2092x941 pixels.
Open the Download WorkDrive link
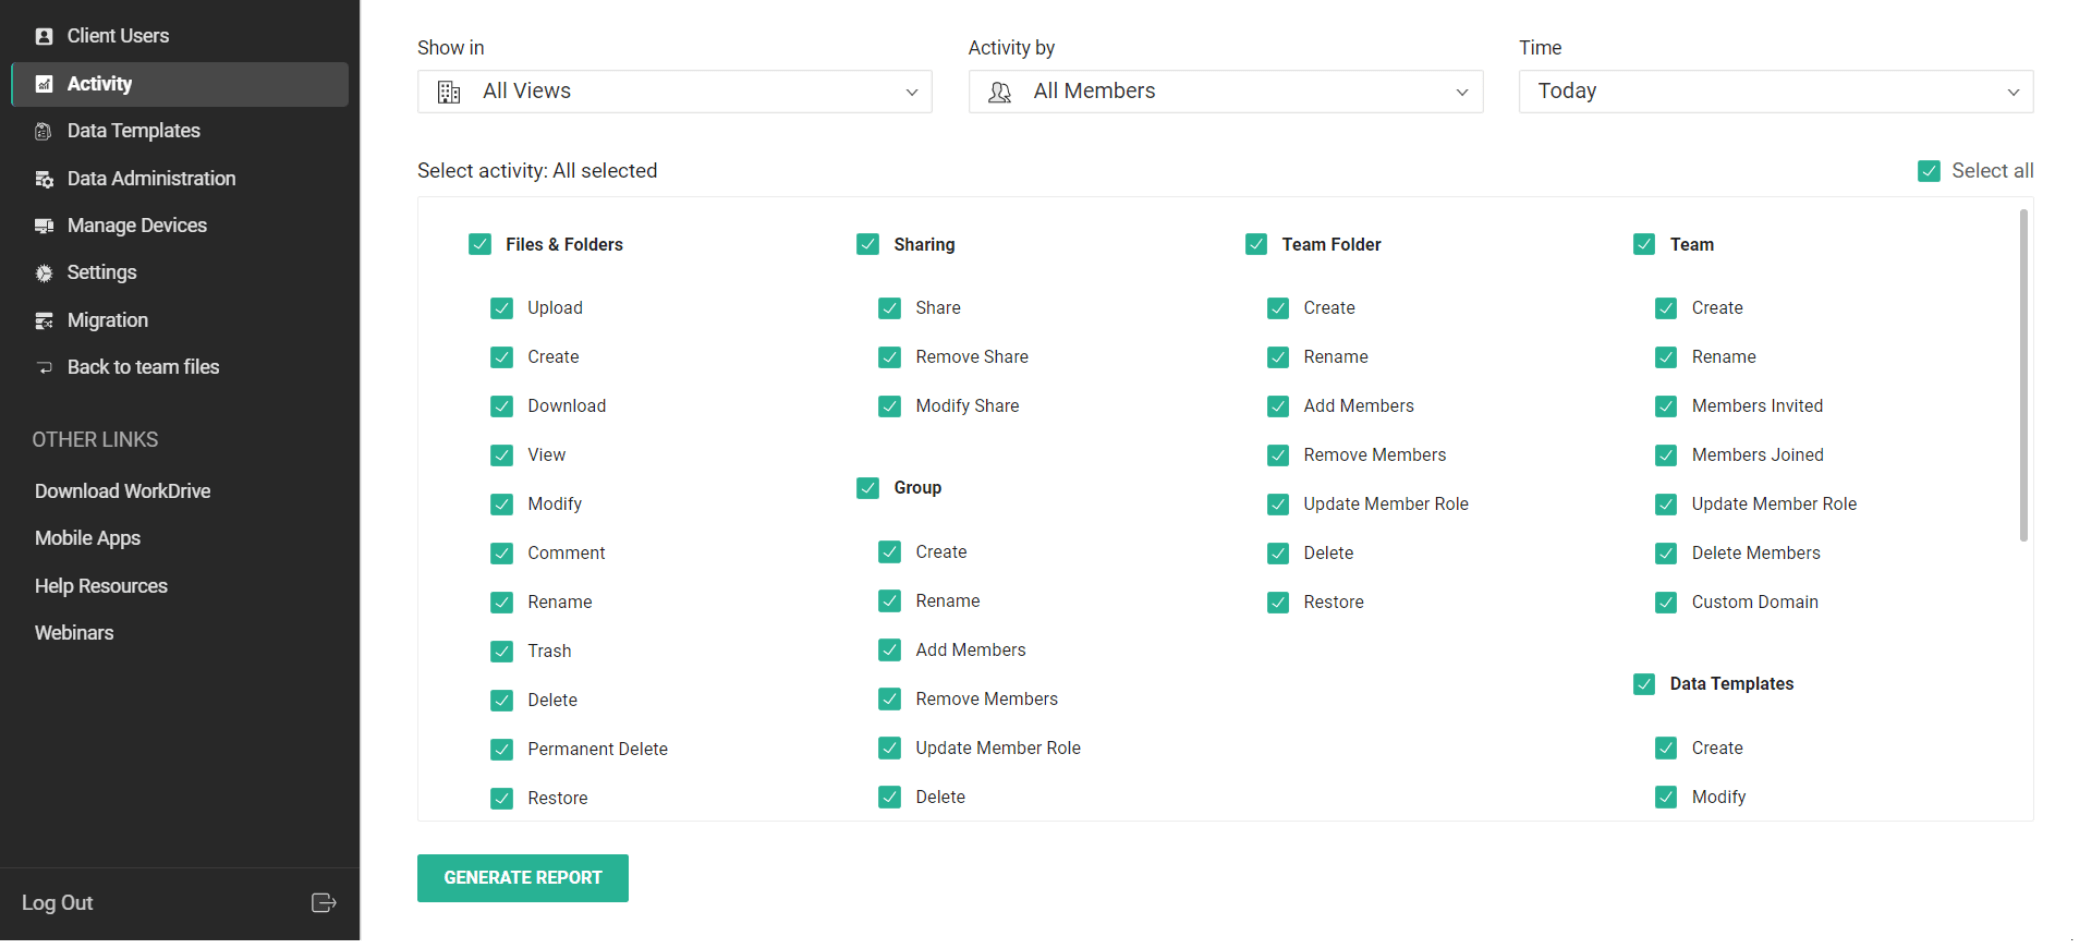[x=123, y=491]
